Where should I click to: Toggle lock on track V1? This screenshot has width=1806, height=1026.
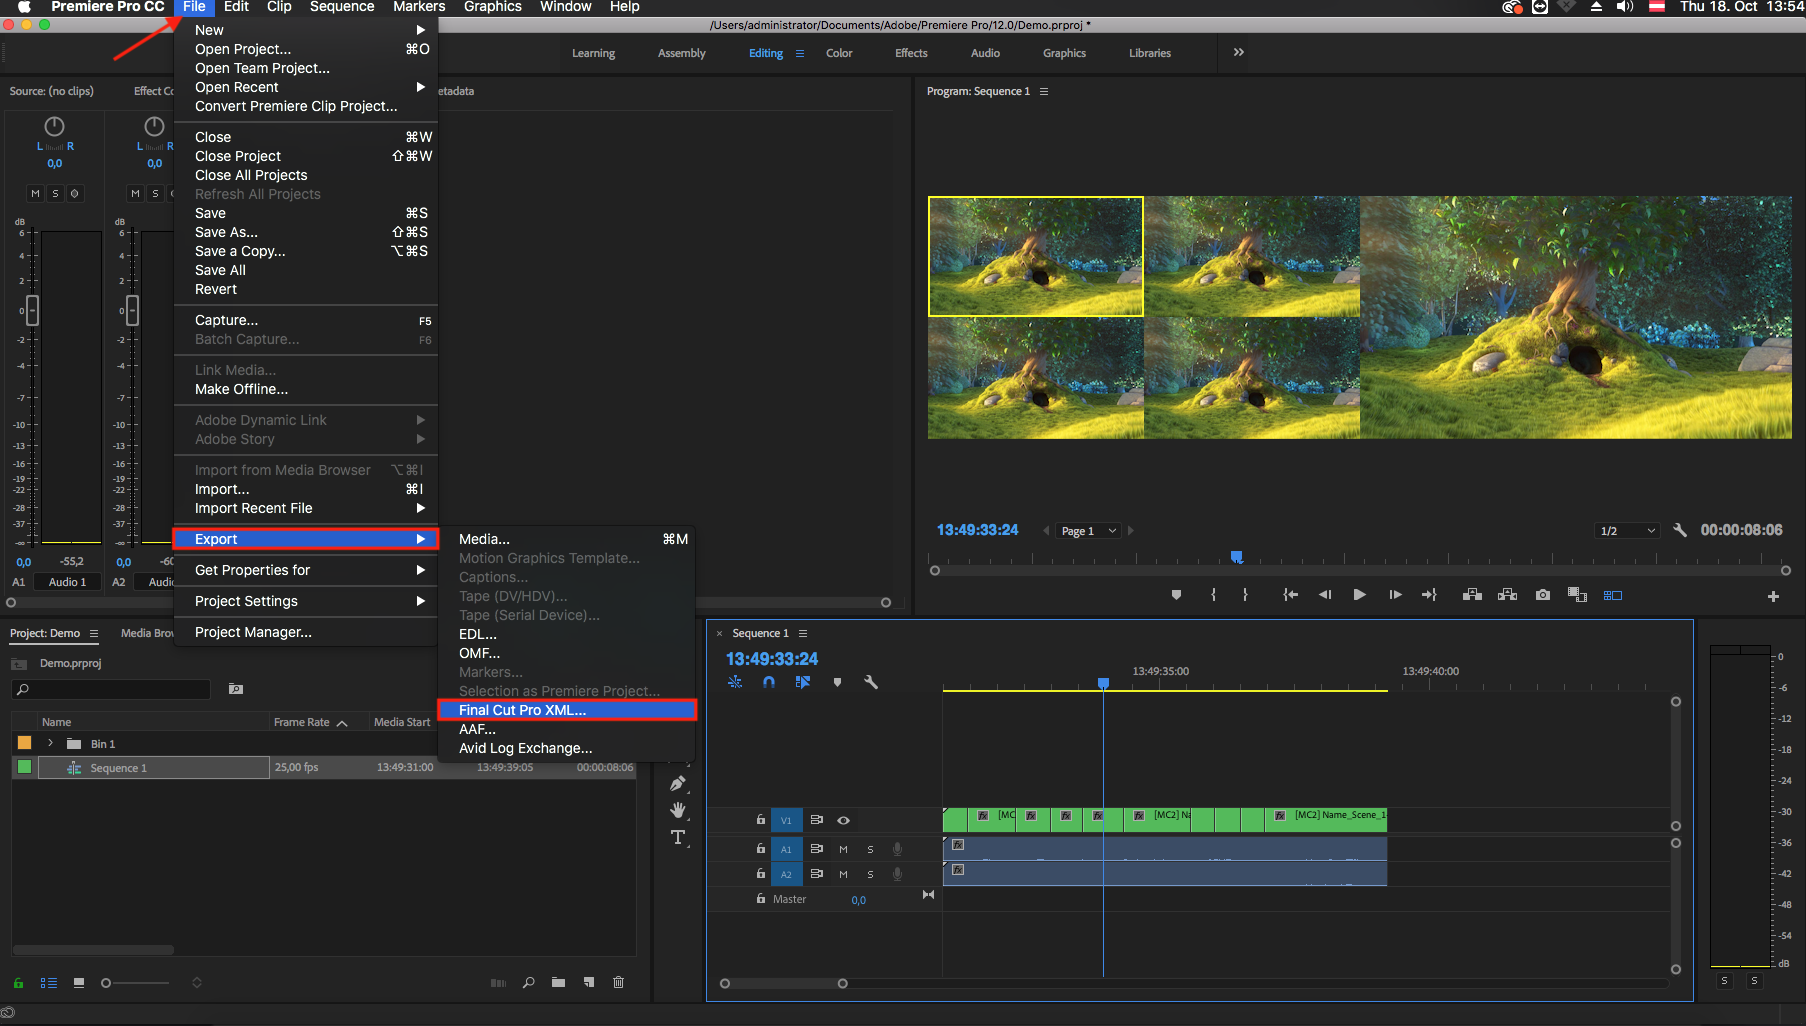click(761, 820)
